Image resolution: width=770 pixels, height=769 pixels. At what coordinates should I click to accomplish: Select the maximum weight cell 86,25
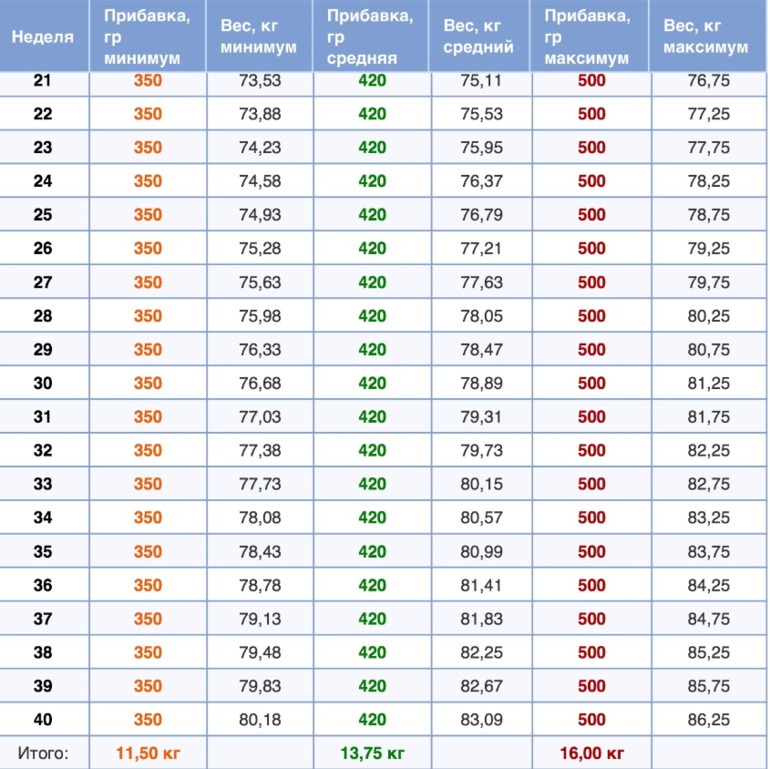click(708, 719)
